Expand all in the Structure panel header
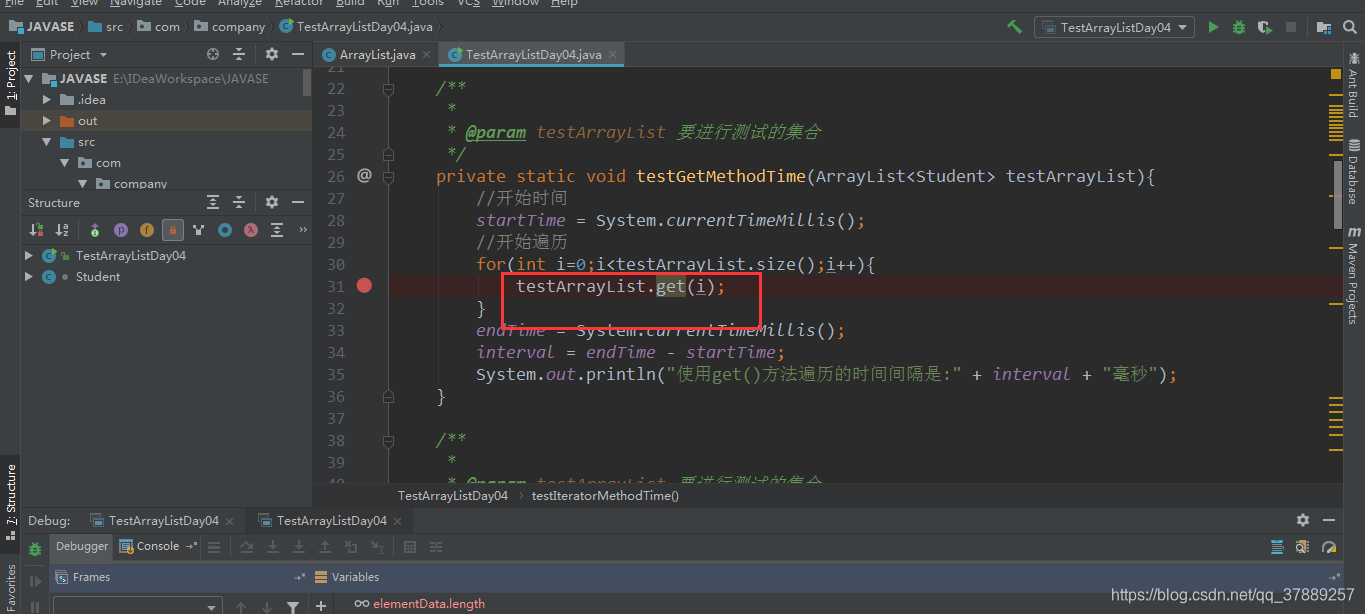Viewport: 1365px width, 614px height. pos(213,202)
